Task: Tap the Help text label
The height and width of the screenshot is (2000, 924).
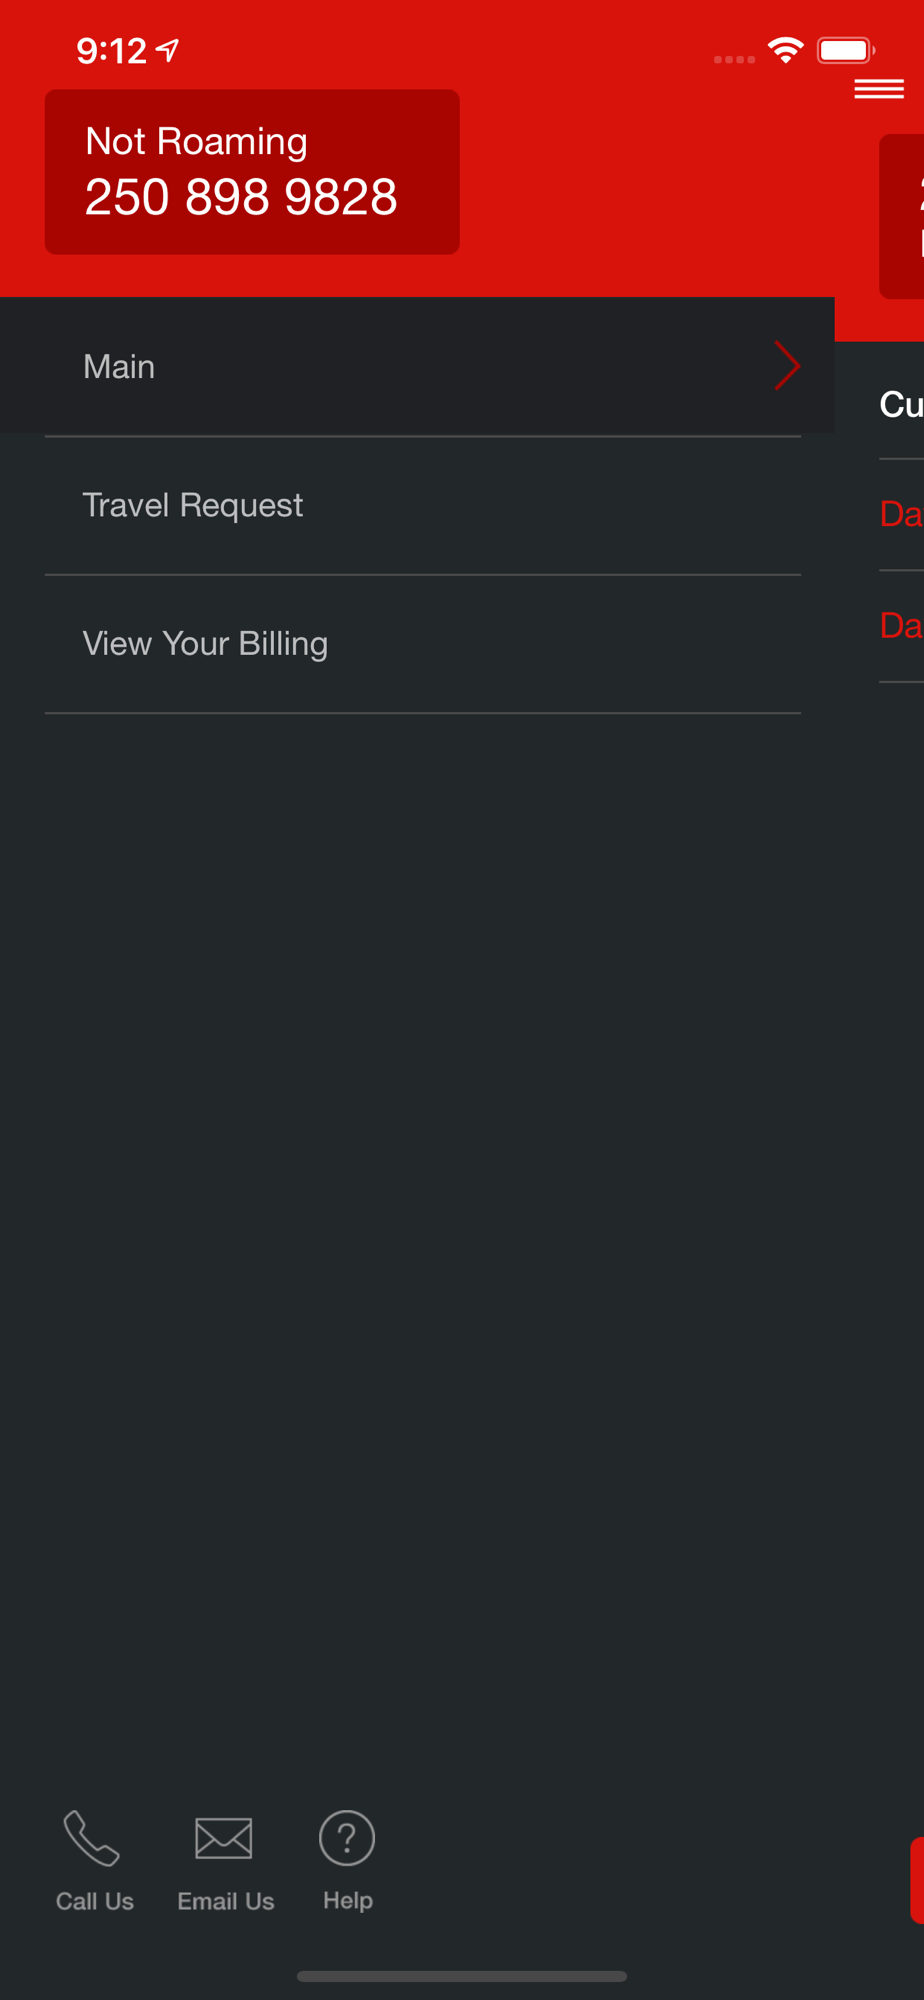Action: point(348,1900)
